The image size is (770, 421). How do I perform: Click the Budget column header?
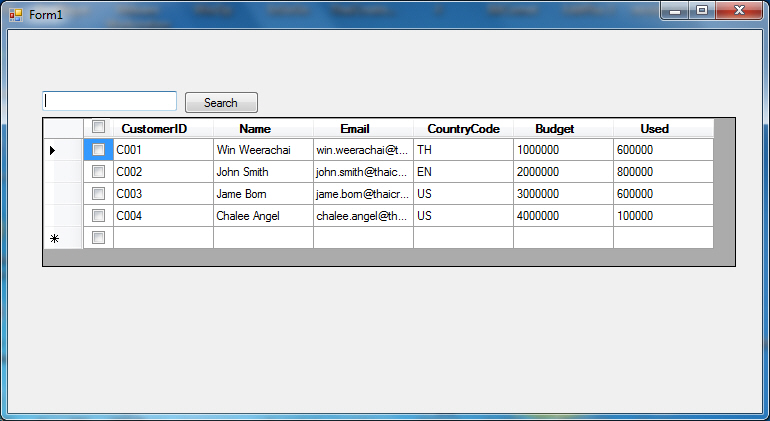click(x=563, y=128)
